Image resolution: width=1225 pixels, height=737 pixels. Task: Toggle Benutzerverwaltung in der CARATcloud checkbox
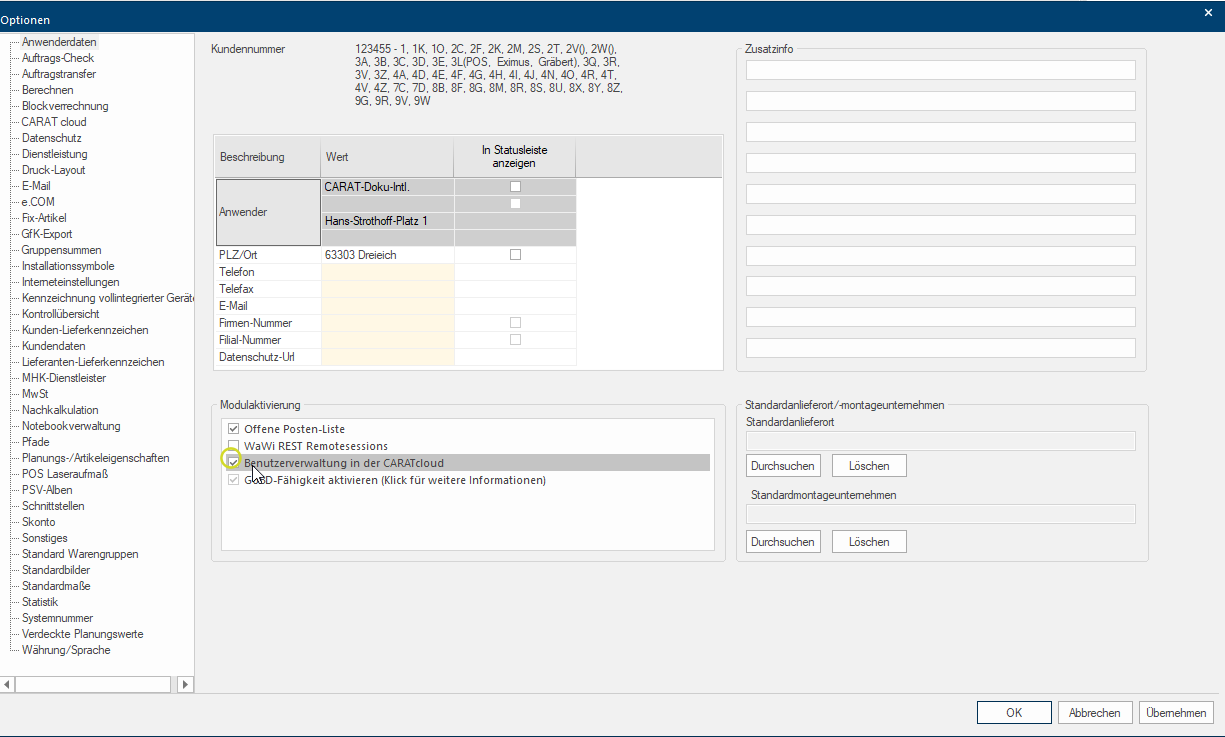coord(233,463)
